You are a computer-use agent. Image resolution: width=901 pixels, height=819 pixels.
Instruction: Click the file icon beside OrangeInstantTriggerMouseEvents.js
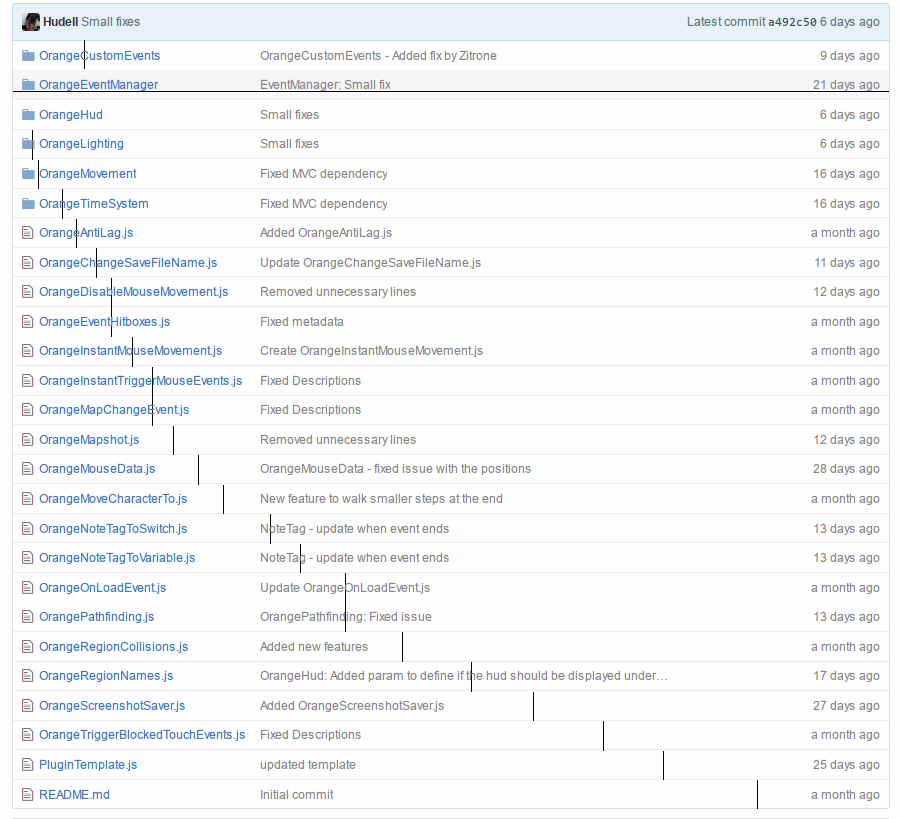coord(27,380)
